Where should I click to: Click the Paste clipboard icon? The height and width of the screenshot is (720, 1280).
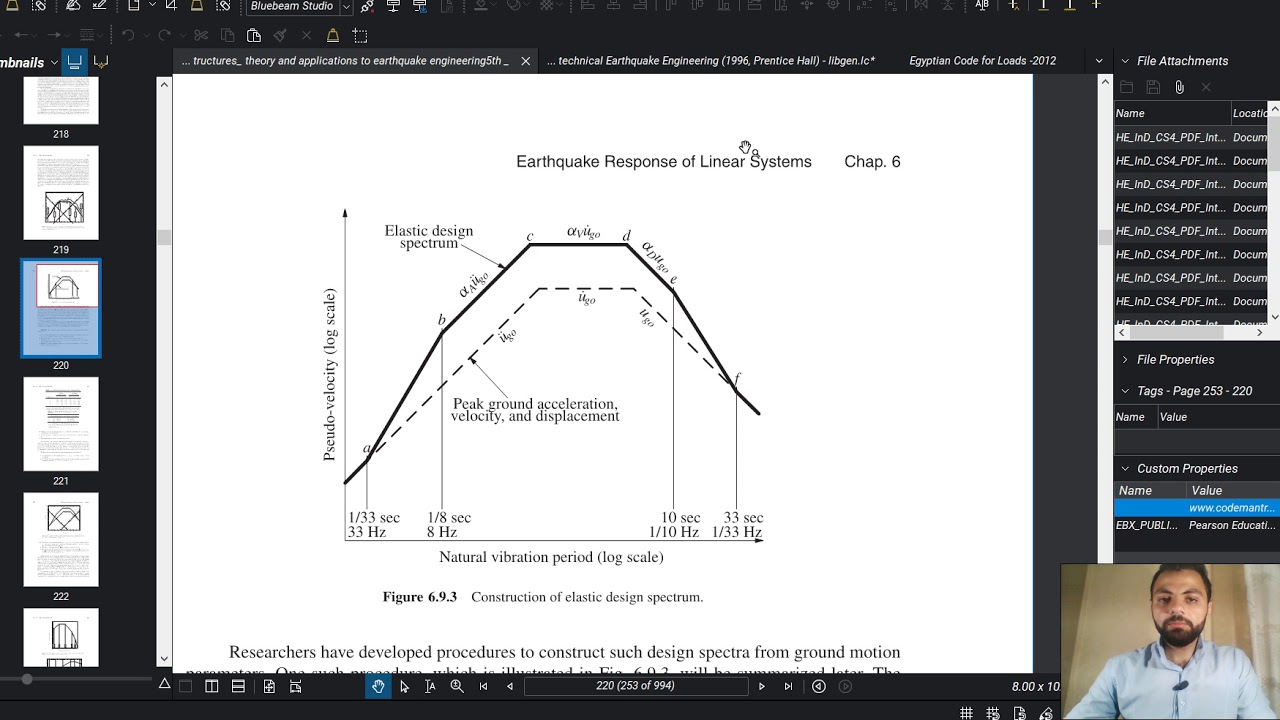point(254,36)
